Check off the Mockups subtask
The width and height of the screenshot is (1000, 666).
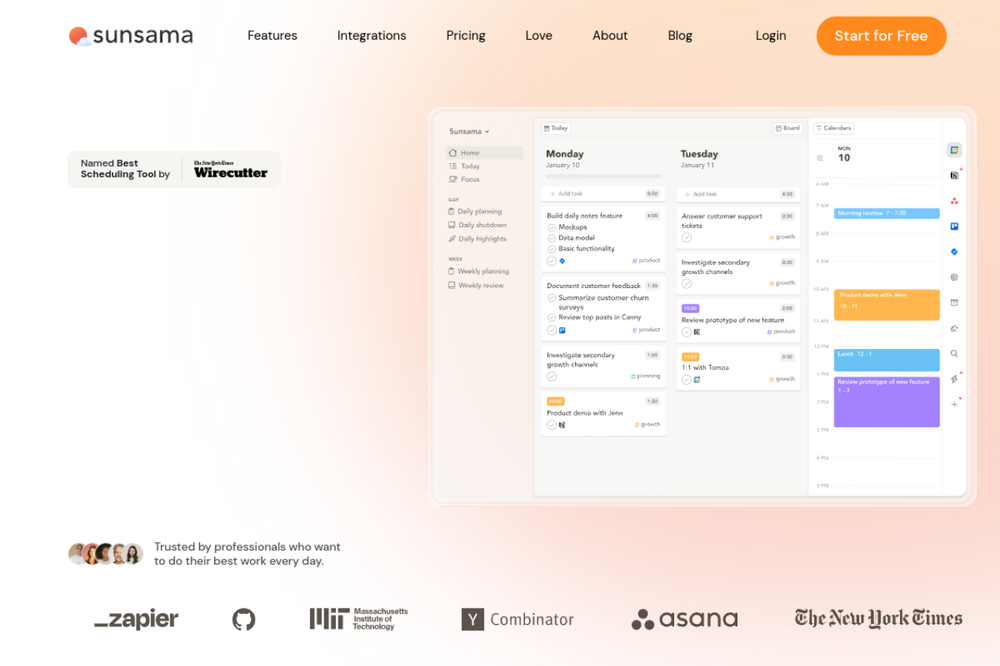(552, 227)
